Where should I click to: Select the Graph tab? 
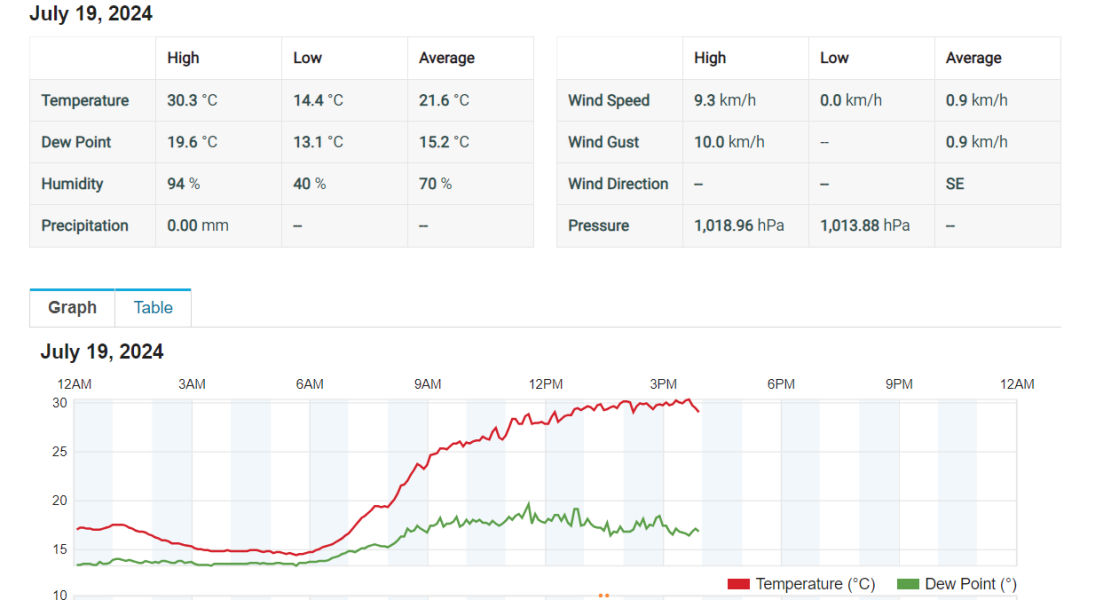pyautogui.click(x=72, y=308)
